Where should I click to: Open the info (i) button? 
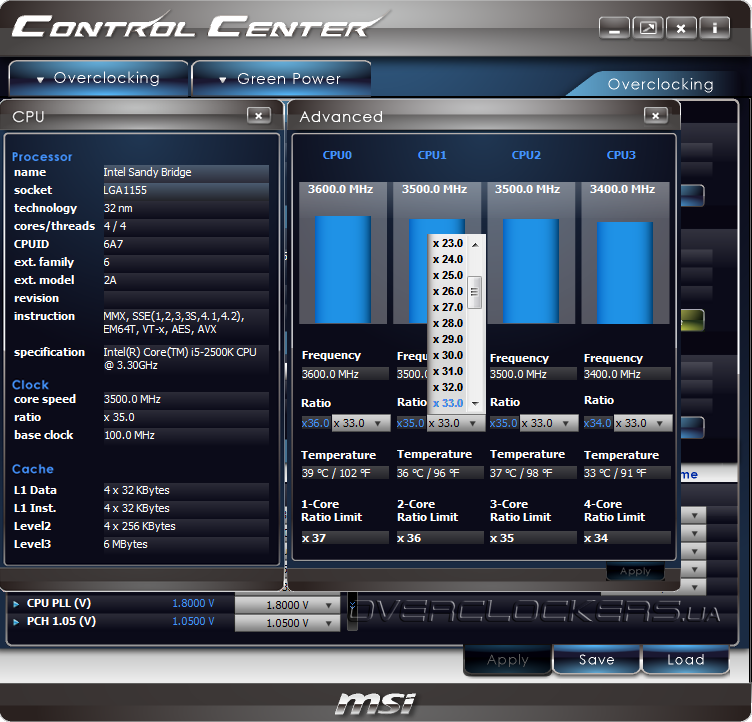point(714,29)
